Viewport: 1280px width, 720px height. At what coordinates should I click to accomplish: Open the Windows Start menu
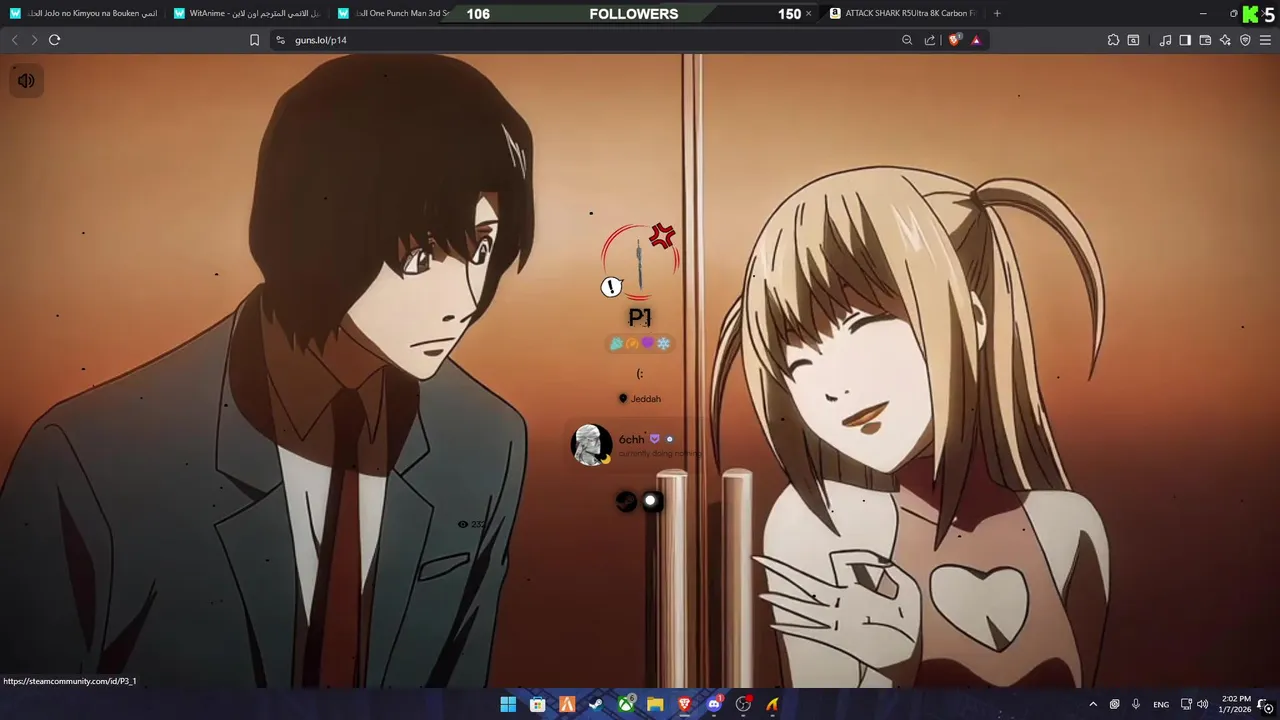point(508,704)
